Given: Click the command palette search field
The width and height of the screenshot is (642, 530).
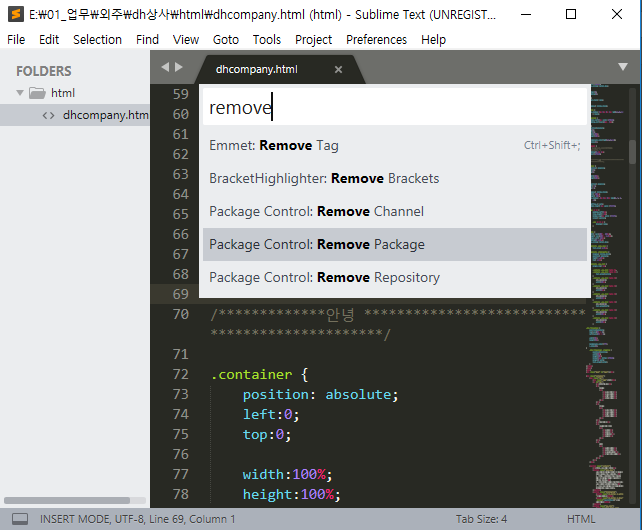Looking at the screenshot, I should coord(395,107).
